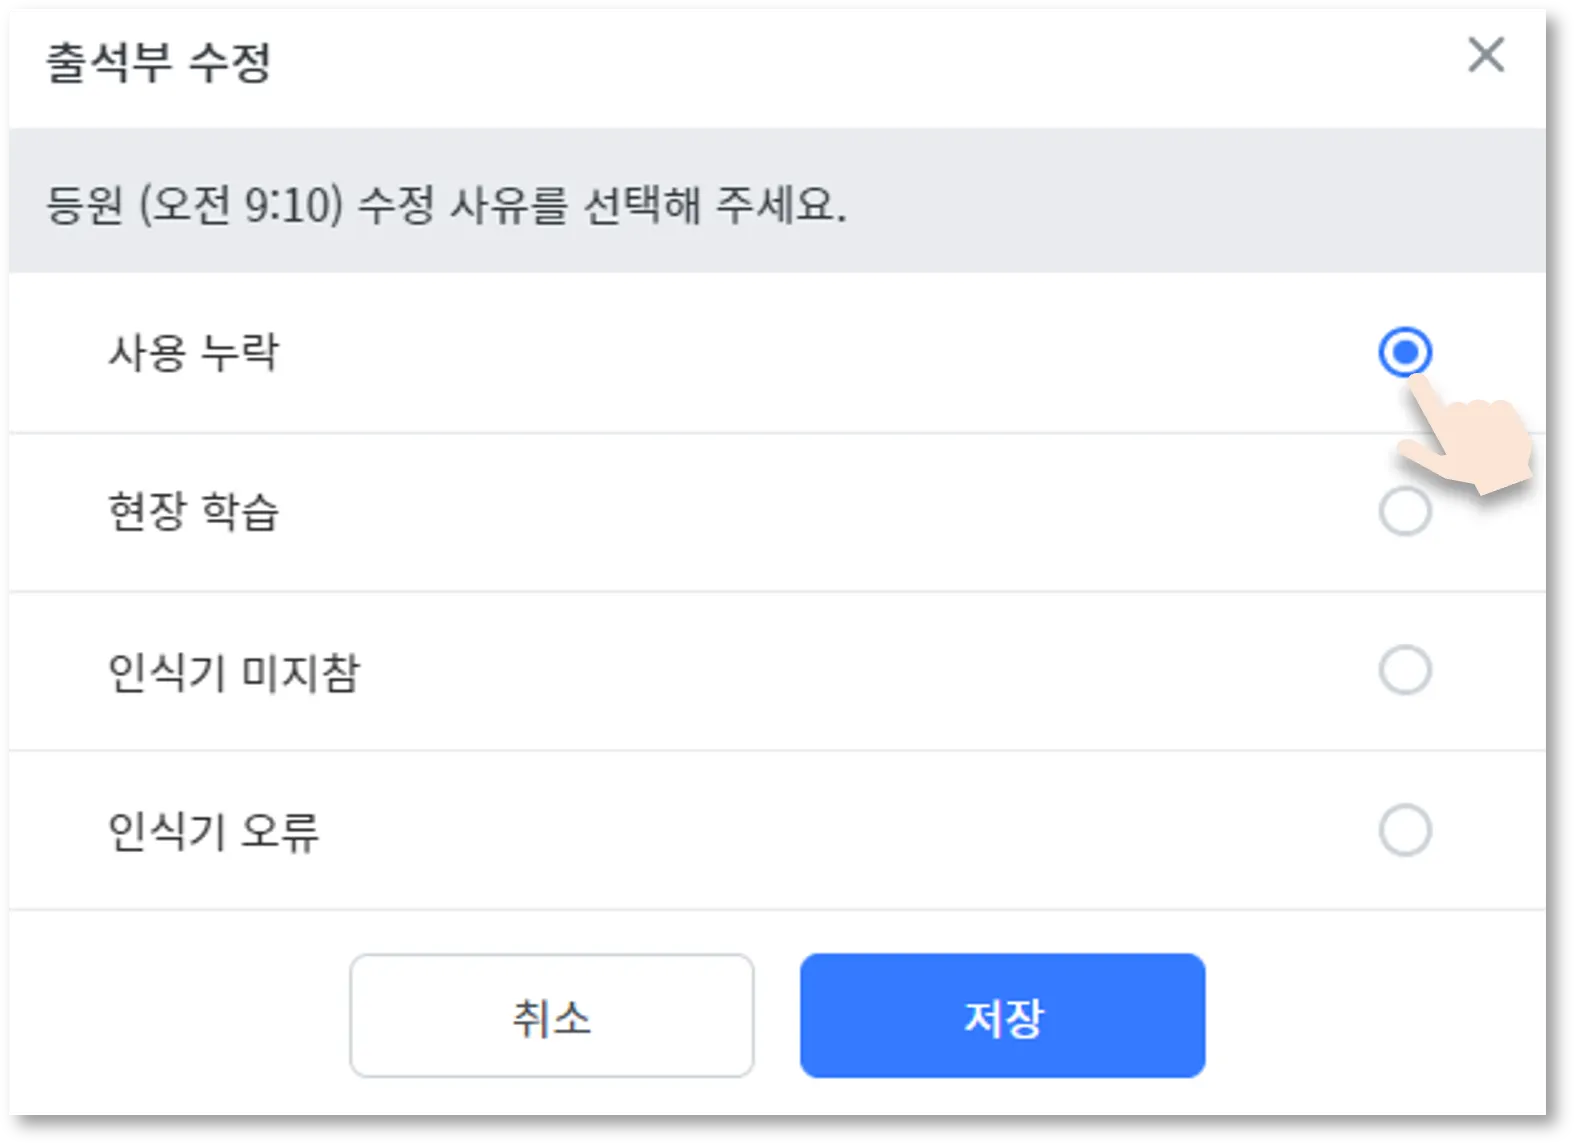
Task: Click the 수정 word in the dialog header
Action: tap(230, 62)
